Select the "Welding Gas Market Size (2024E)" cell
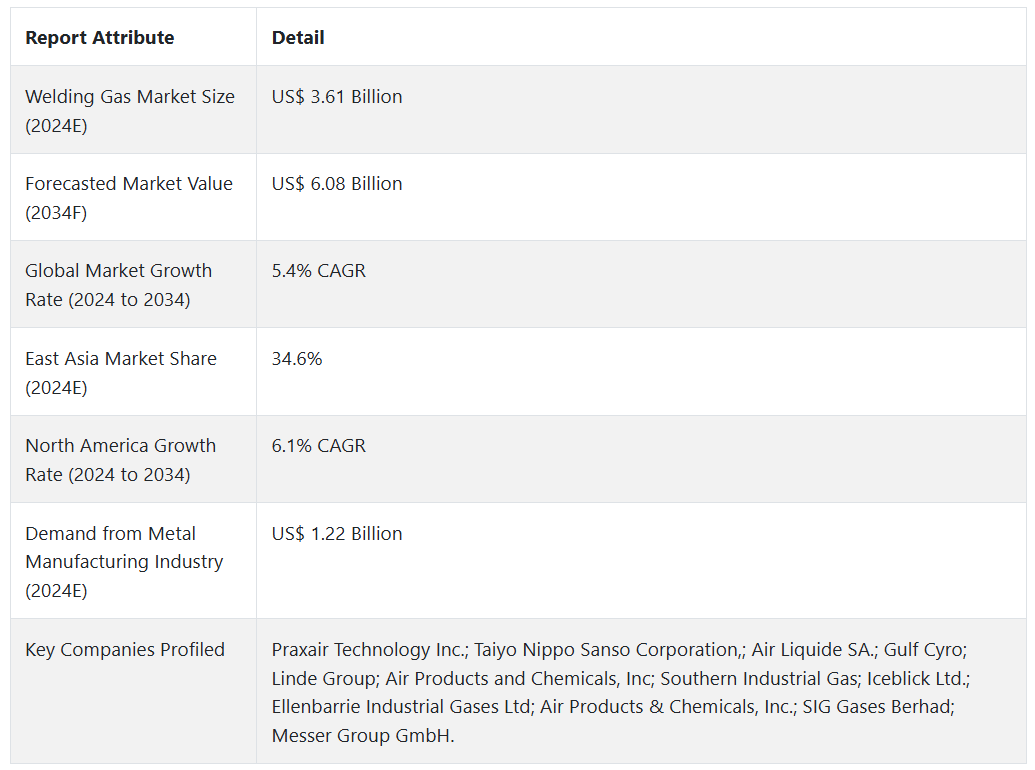1035x770 pixels. (x=130, y=111)
